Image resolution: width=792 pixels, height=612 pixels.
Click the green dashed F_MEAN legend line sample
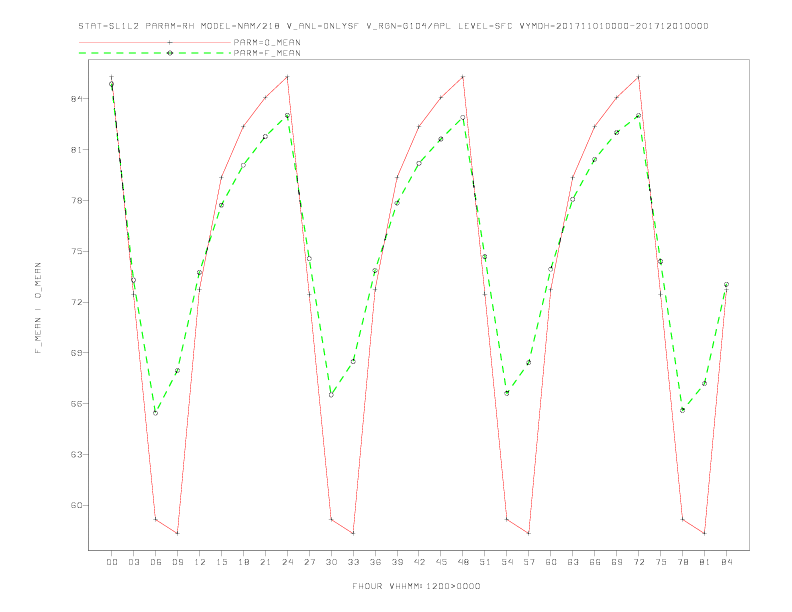pos(155,53)
